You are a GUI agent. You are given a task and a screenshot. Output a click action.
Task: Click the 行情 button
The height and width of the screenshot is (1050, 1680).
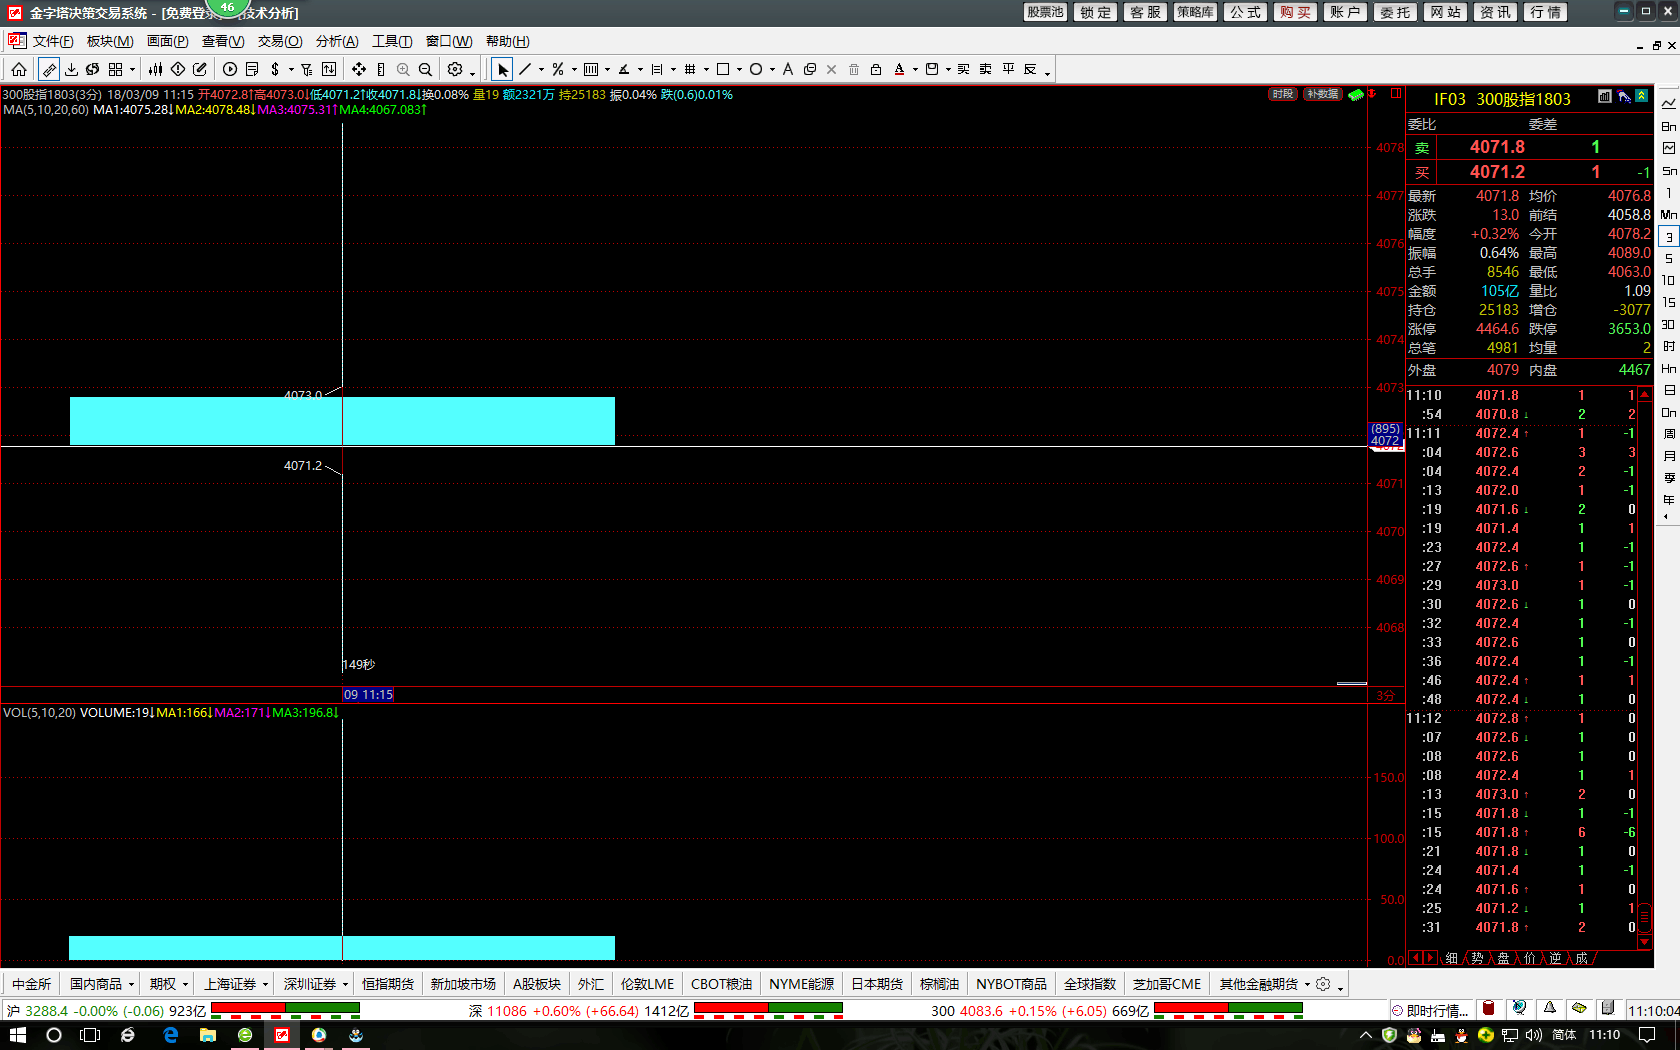(x=1545, y=12)
